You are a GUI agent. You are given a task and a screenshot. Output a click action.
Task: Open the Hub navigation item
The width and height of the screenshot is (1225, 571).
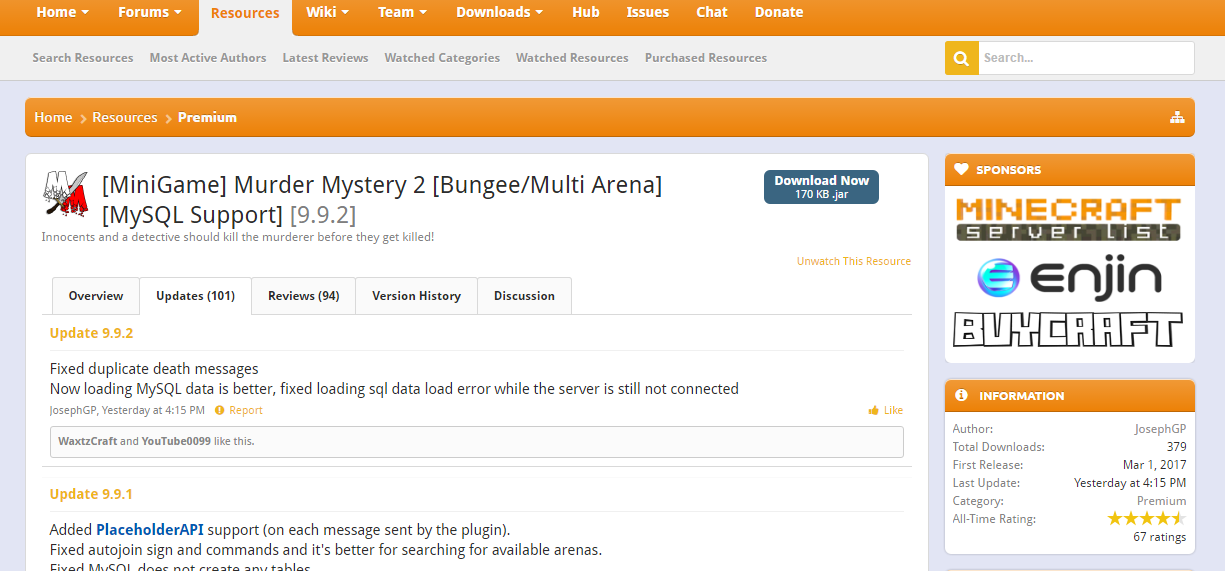tap(586, 13)
